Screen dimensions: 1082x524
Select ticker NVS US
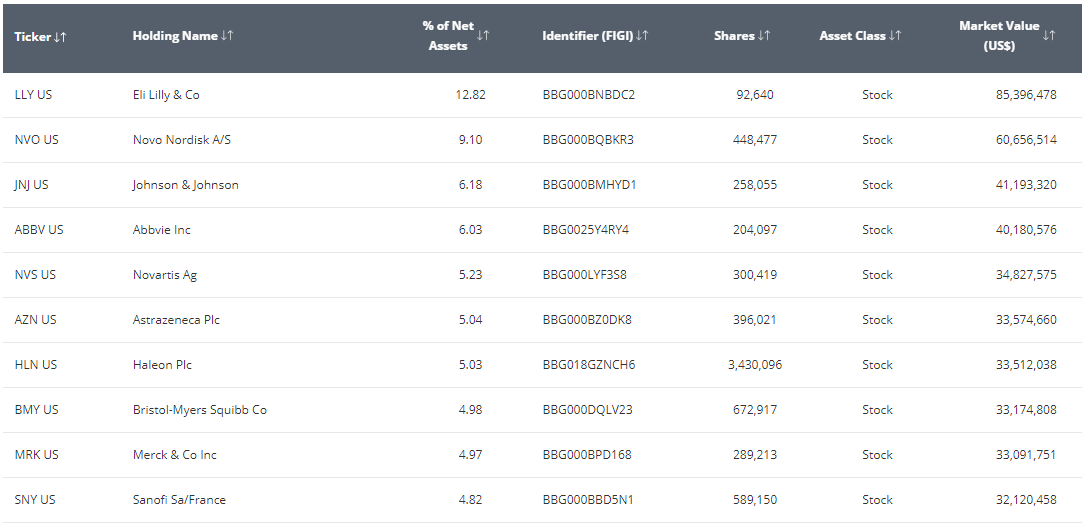click(35, 274)
